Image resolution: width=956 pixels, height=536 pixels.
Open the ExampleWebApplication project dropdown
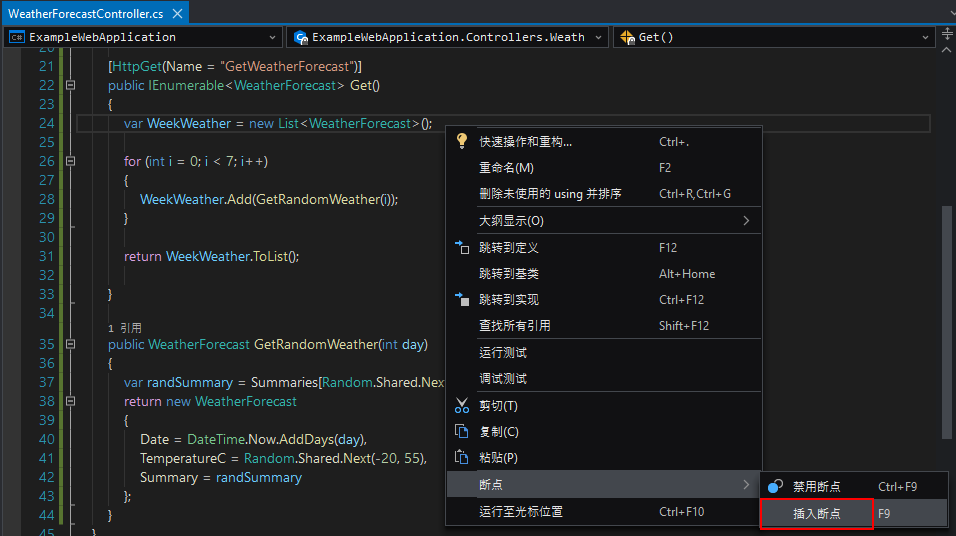coord(273,37)
